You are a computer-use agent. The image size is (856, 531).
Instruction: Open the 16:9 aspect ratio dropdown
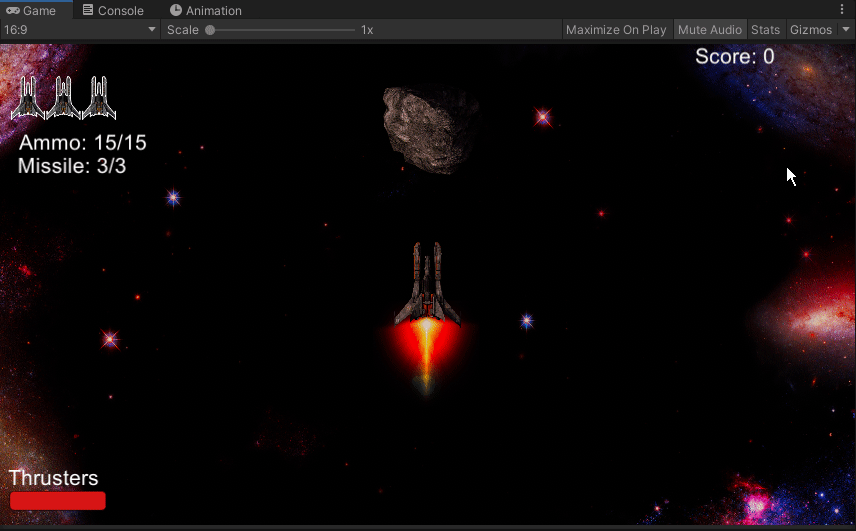[x=80, y=30]
